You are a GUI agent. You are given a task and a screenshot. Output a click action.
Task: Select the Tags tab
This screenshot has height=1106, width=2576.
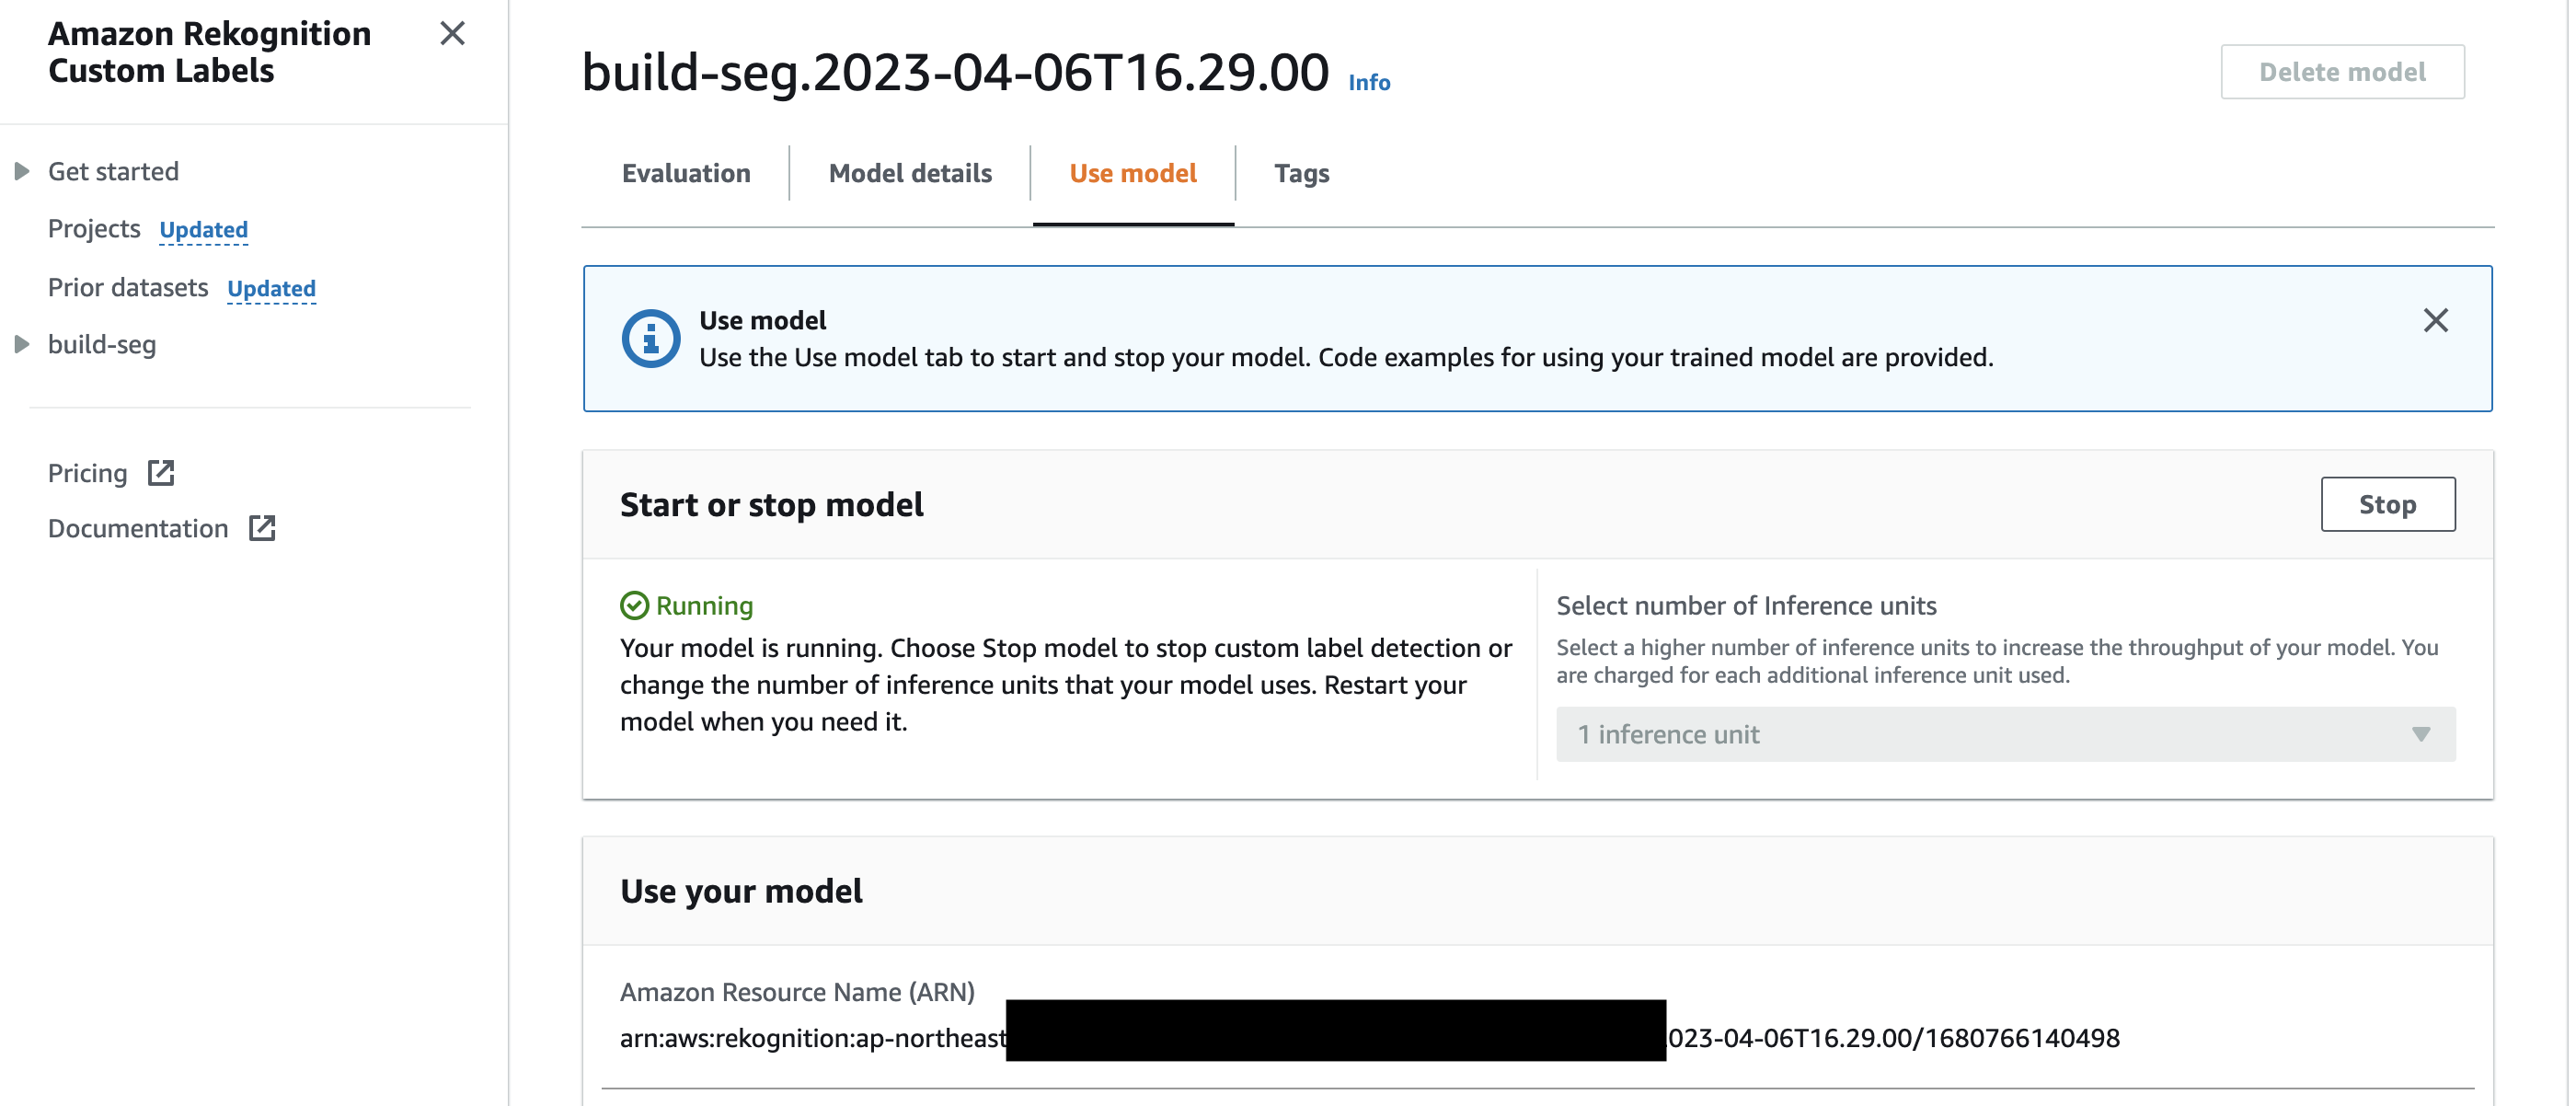pos(1300,173)
